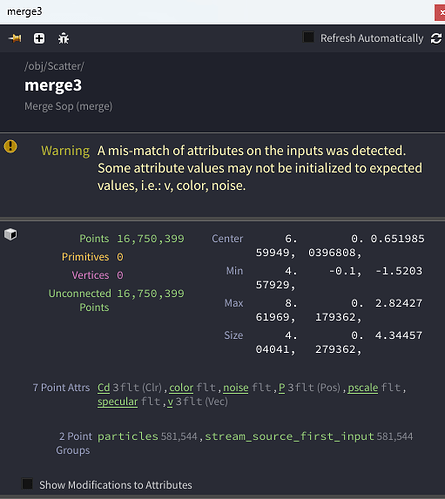This screenshot has height=499, width=445.
Task: Click the Merge Sop (merge) label
Action: pyautogui.click(x=68, y=107)
